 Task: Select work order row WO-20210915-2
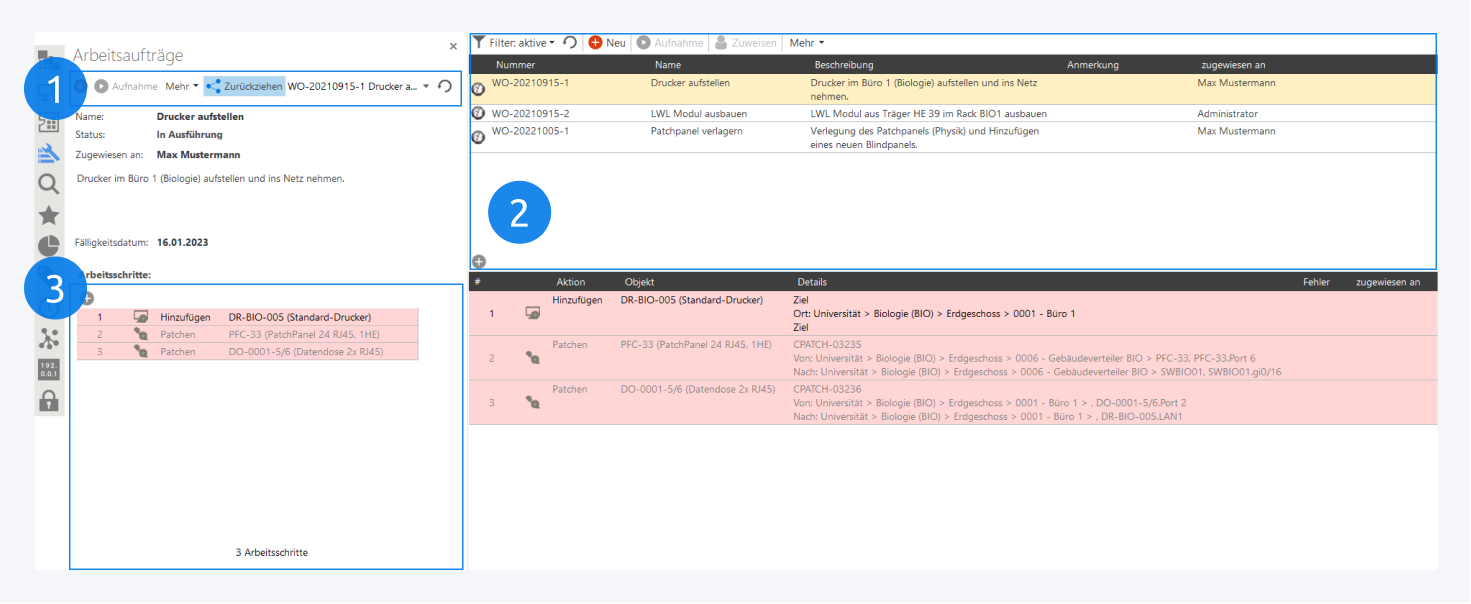click(530, 114)
